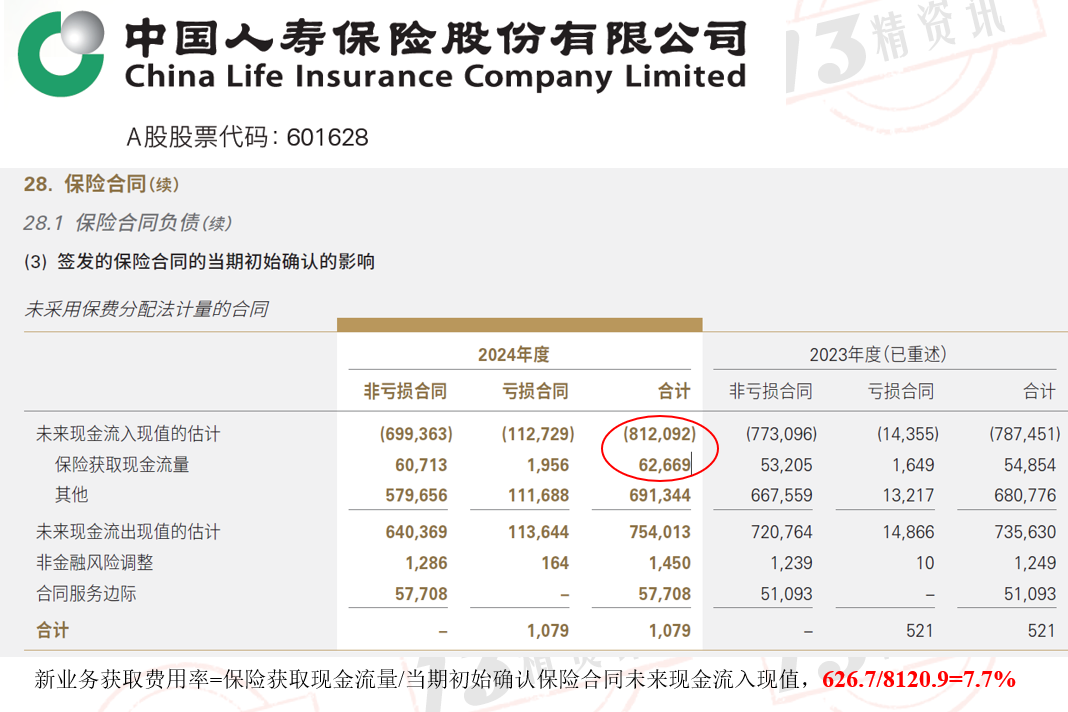Click the value 111,688
This screenshot has width=1068, height=712.
(x=538, y=495)
